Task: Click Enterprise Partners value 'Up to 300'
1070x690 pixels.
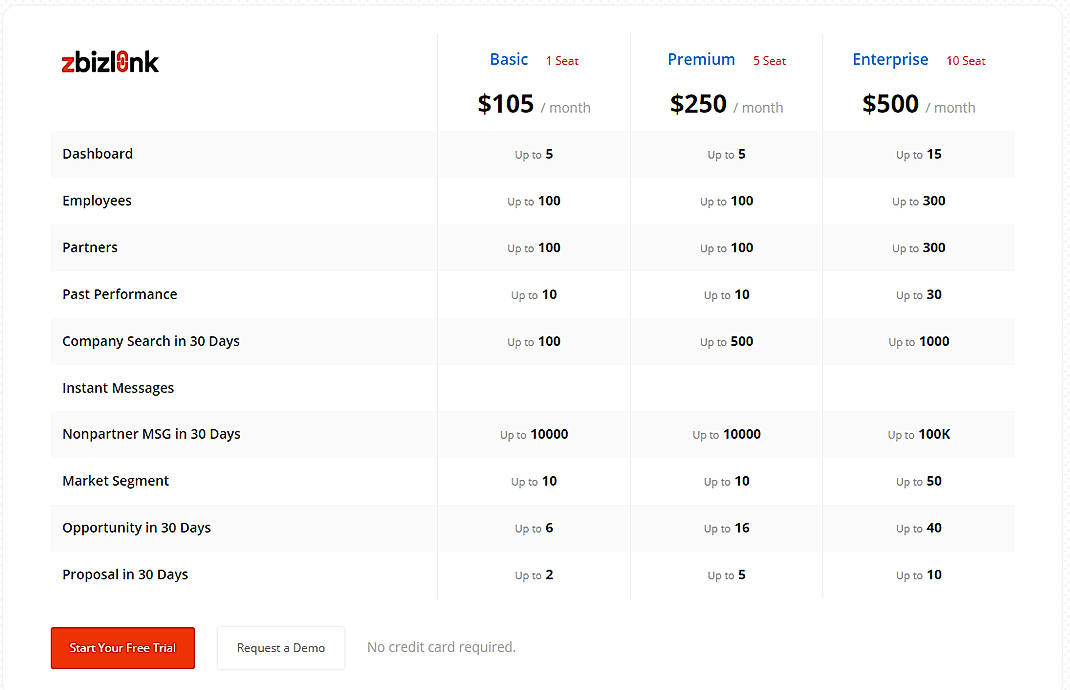Action: point(919,248)
